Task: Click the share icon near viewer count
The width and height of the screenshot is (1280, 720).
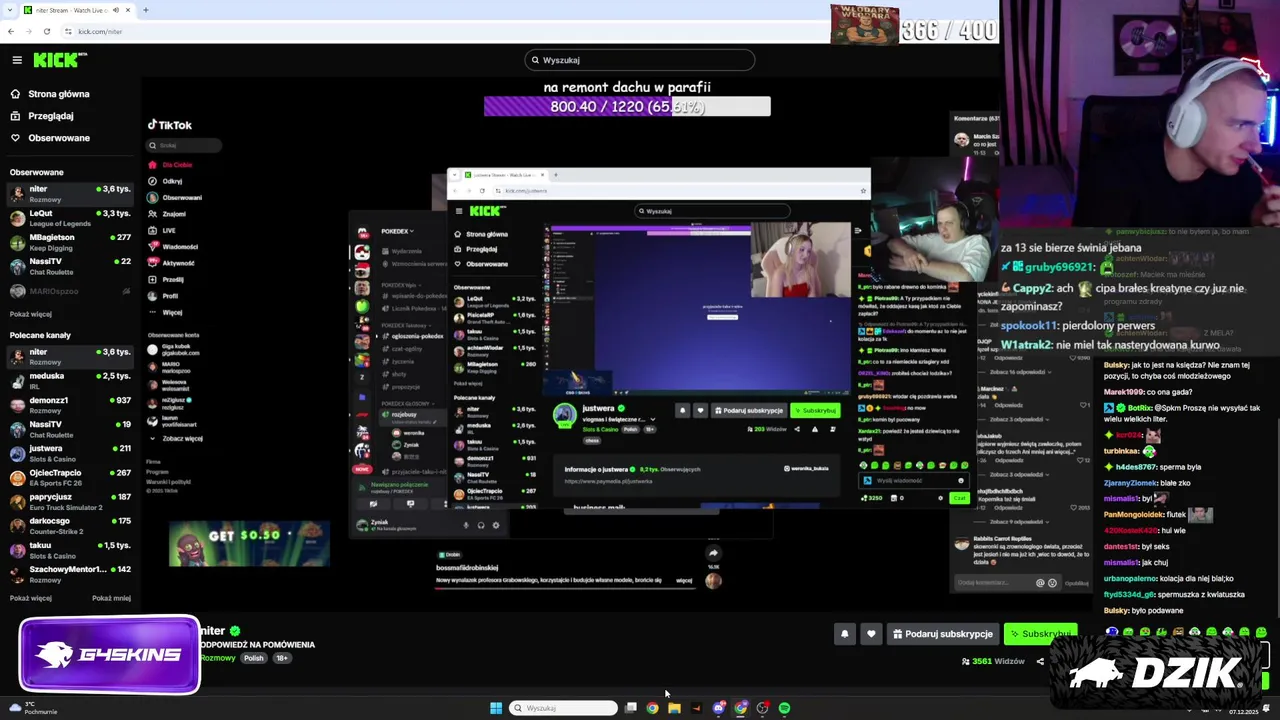Action: coord(1040,661)
